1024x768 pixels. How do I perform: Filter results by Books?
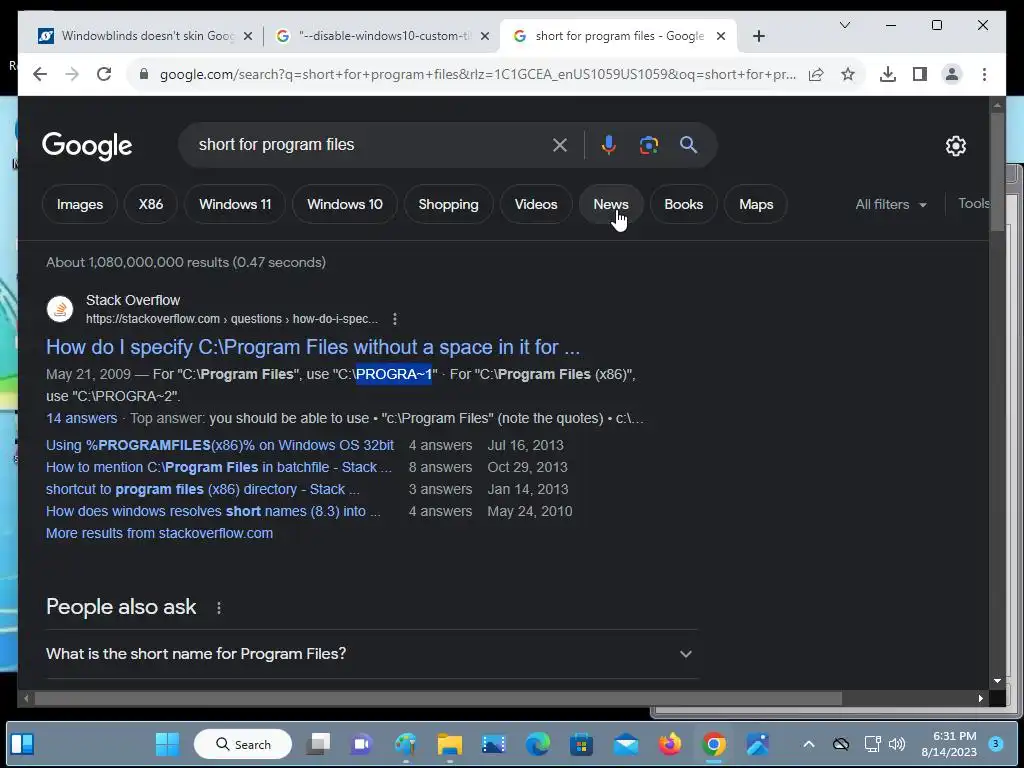tap(684, 204)
